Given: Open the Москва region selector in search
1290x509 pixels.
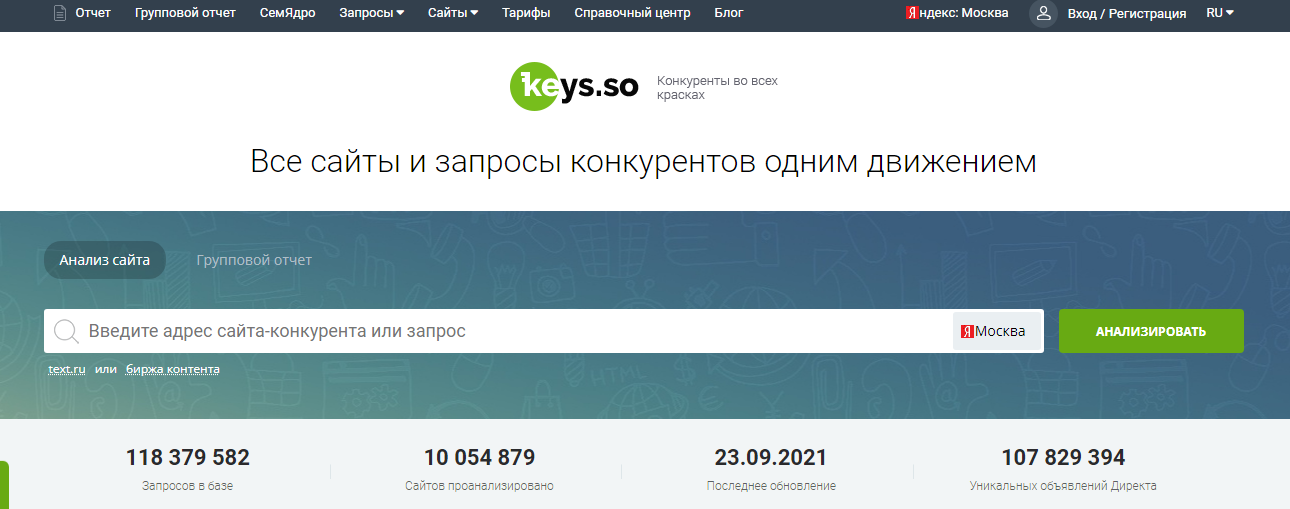Looking at the screenshot, I should (995, 331).
